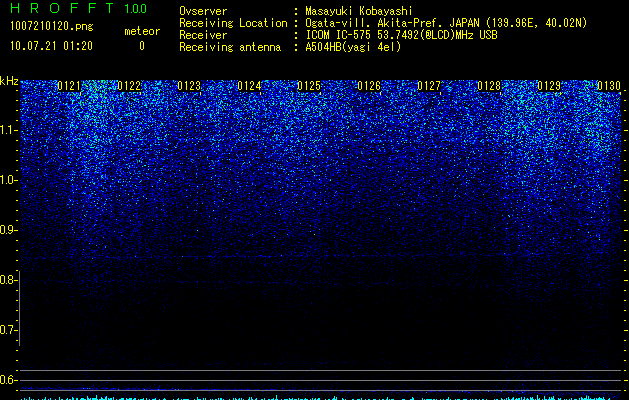Click the ICOM IC-575 receiver value
This screenshot has height=400, width=629.
pyautogui.click(x=401, y=35)
